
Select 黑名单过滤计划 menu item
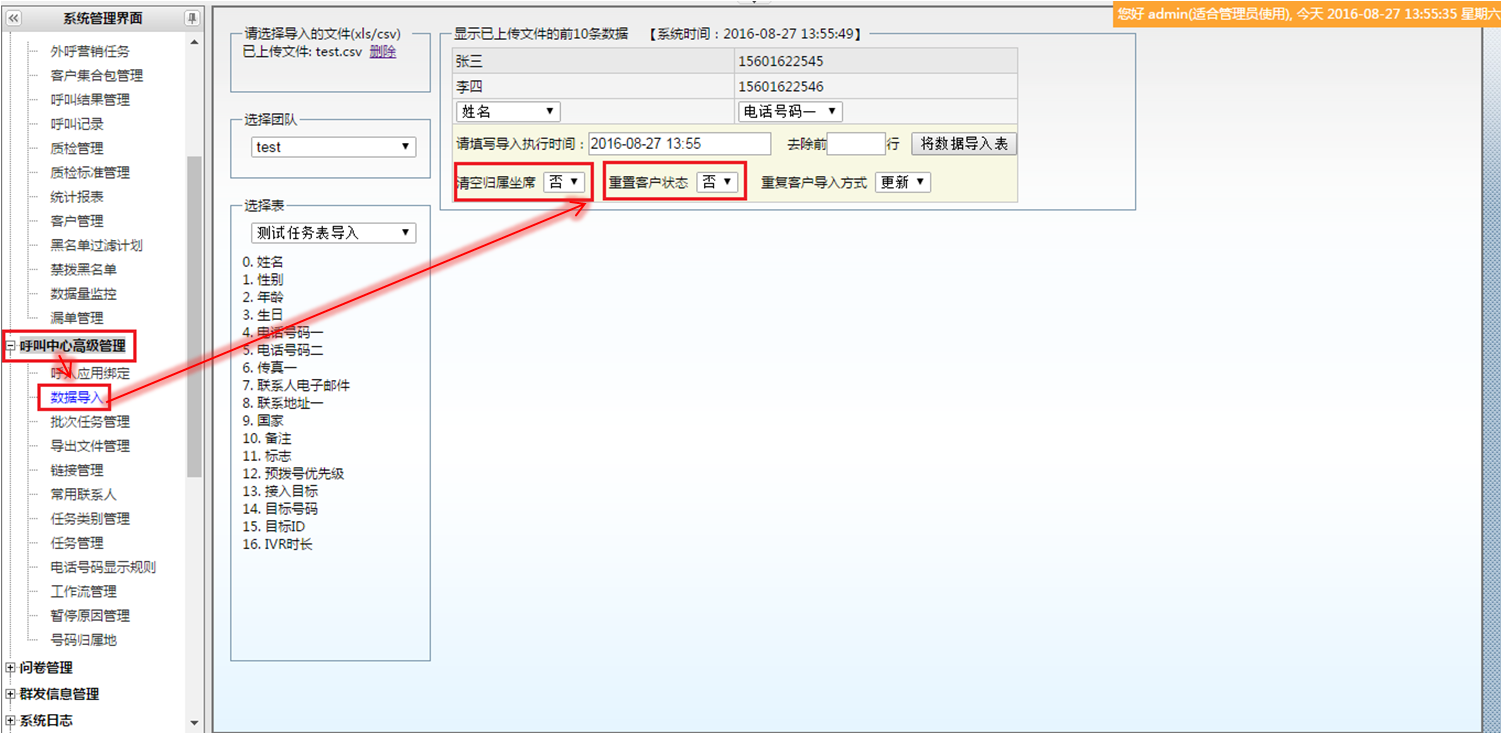point(96,245)
